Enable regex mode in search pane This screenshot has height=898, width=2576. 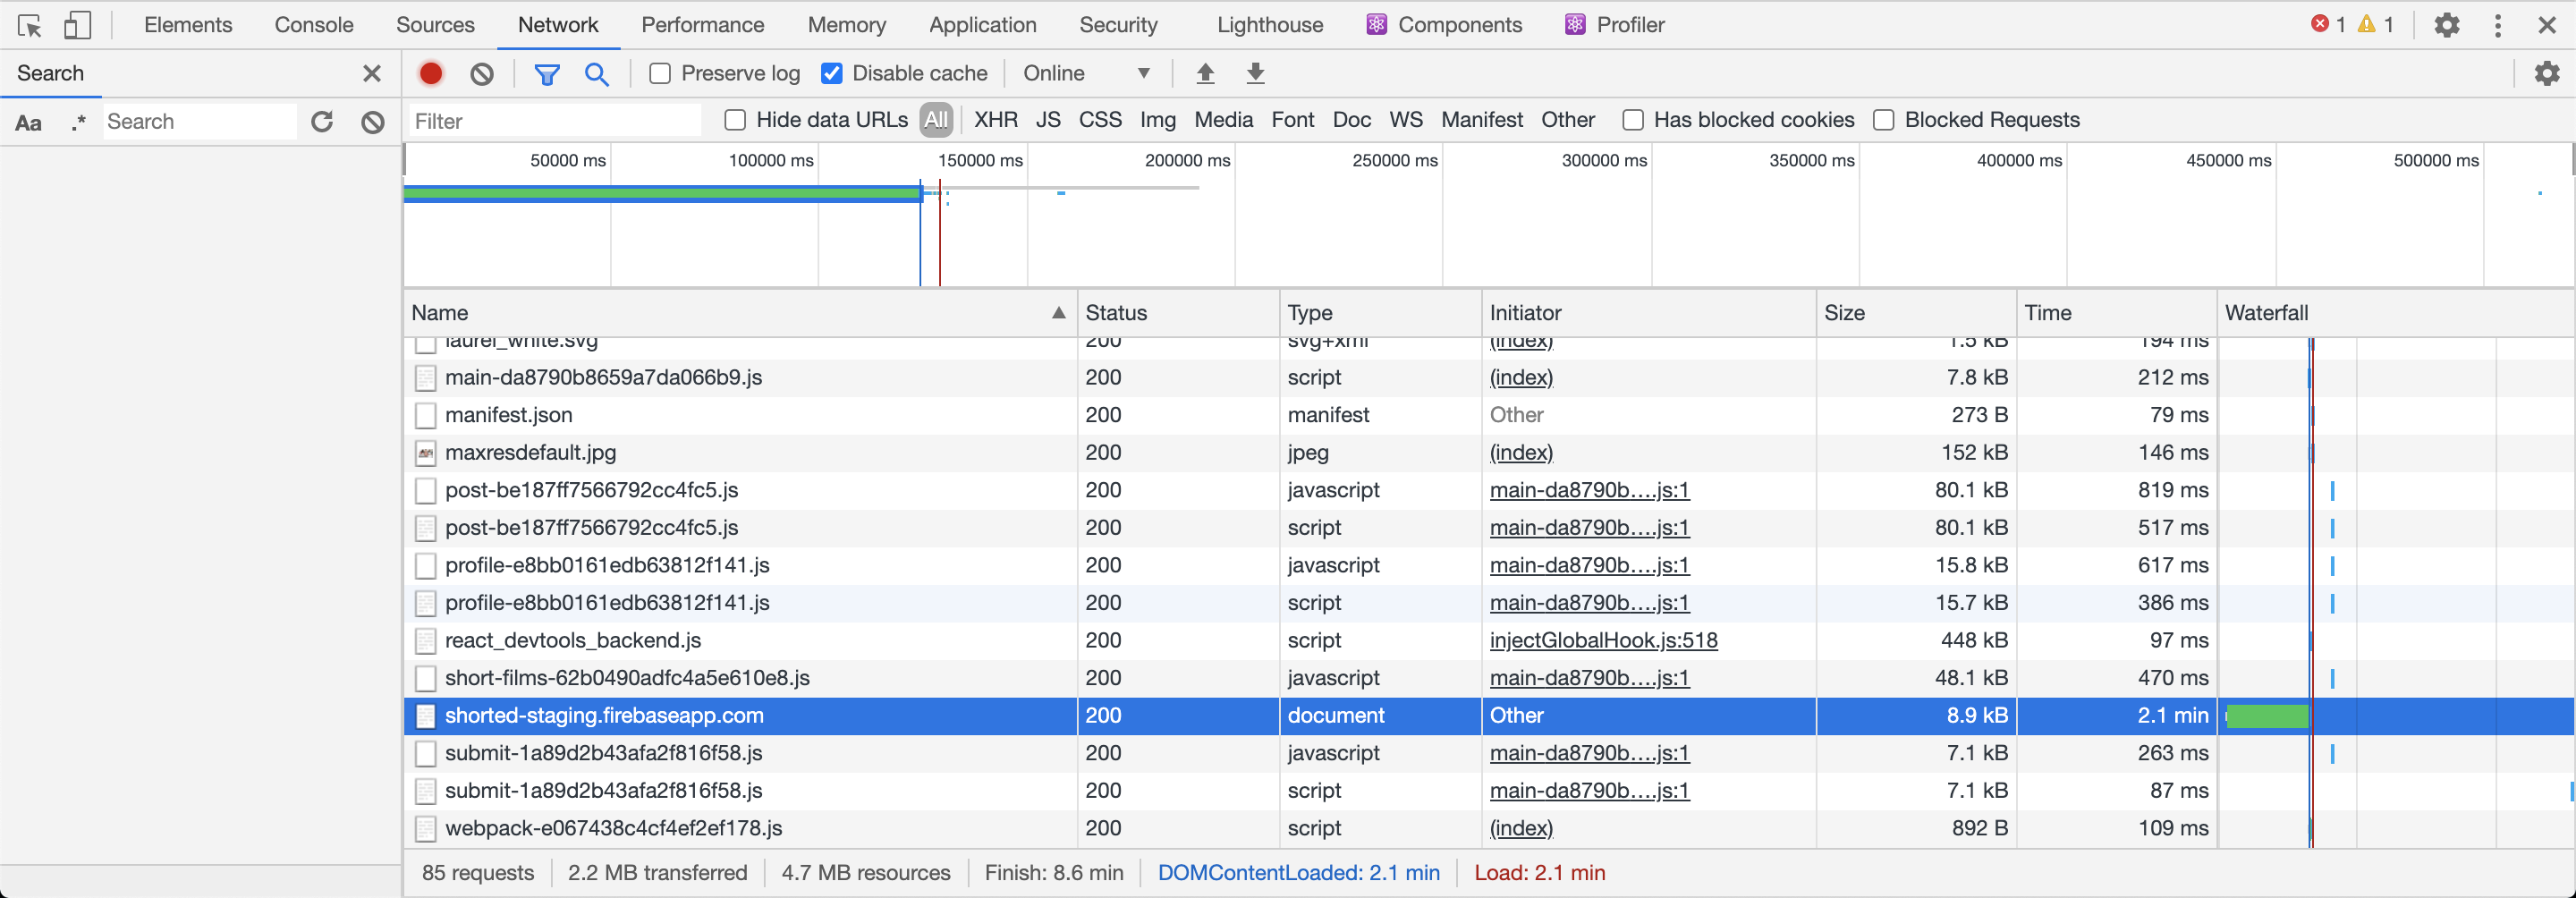pos(78,121)
